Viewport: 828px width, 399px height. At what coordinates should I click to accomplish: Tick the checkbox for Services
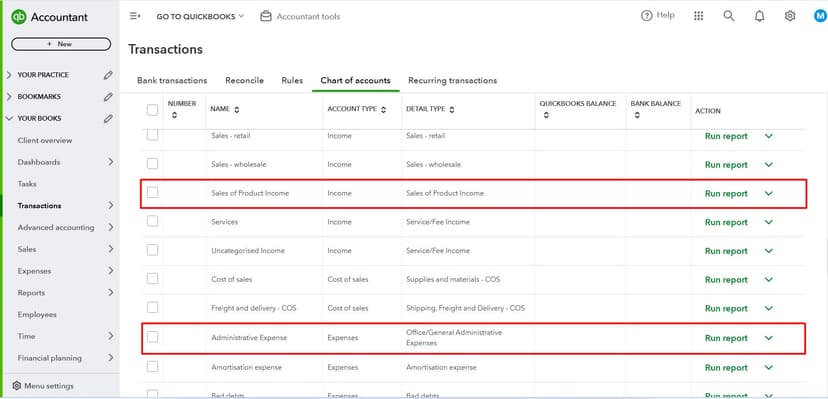pos(152,221)
